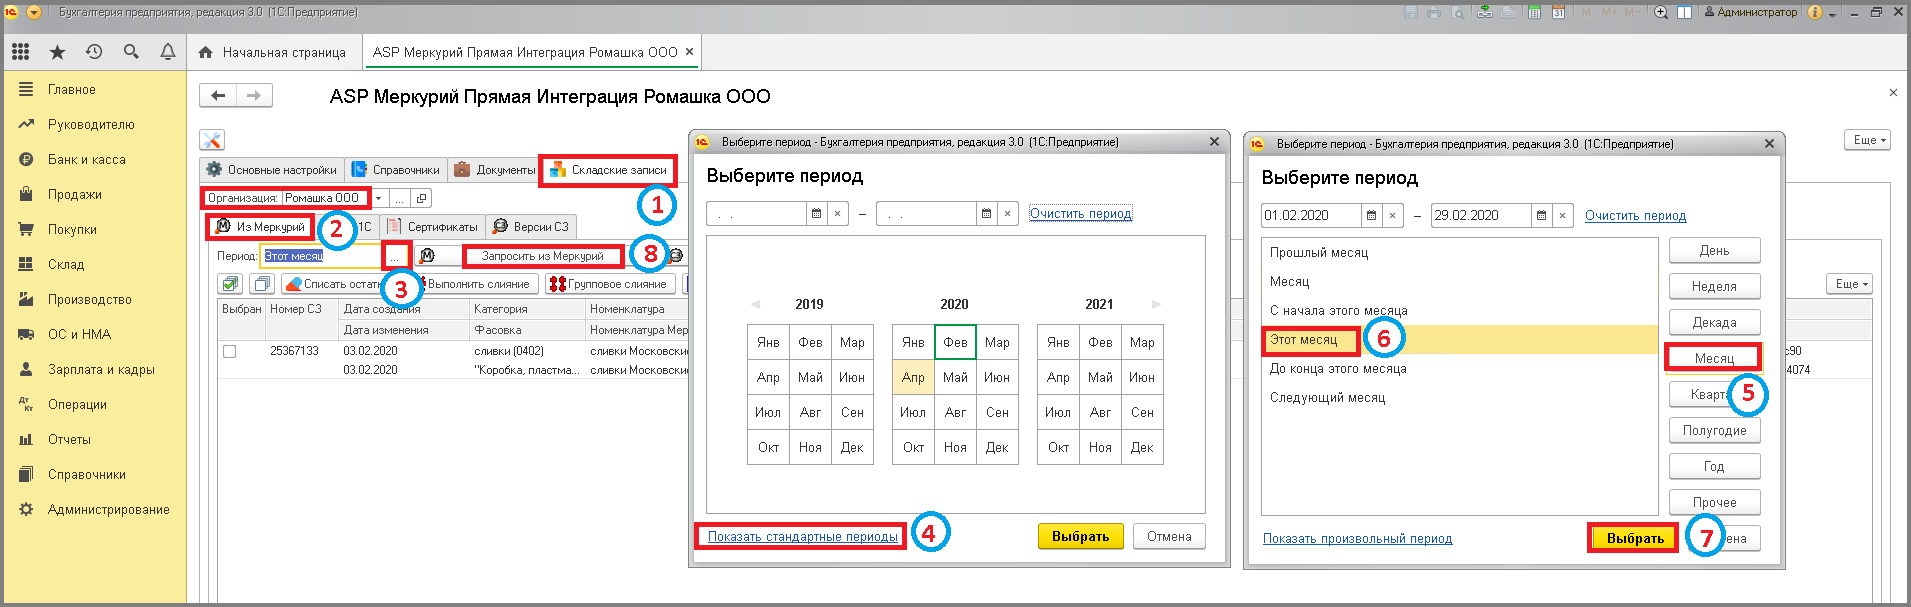Open the Администрирование sidebar section
Image resolution: width=1911 pixels, height=607 pixels.
click(109, 509)
